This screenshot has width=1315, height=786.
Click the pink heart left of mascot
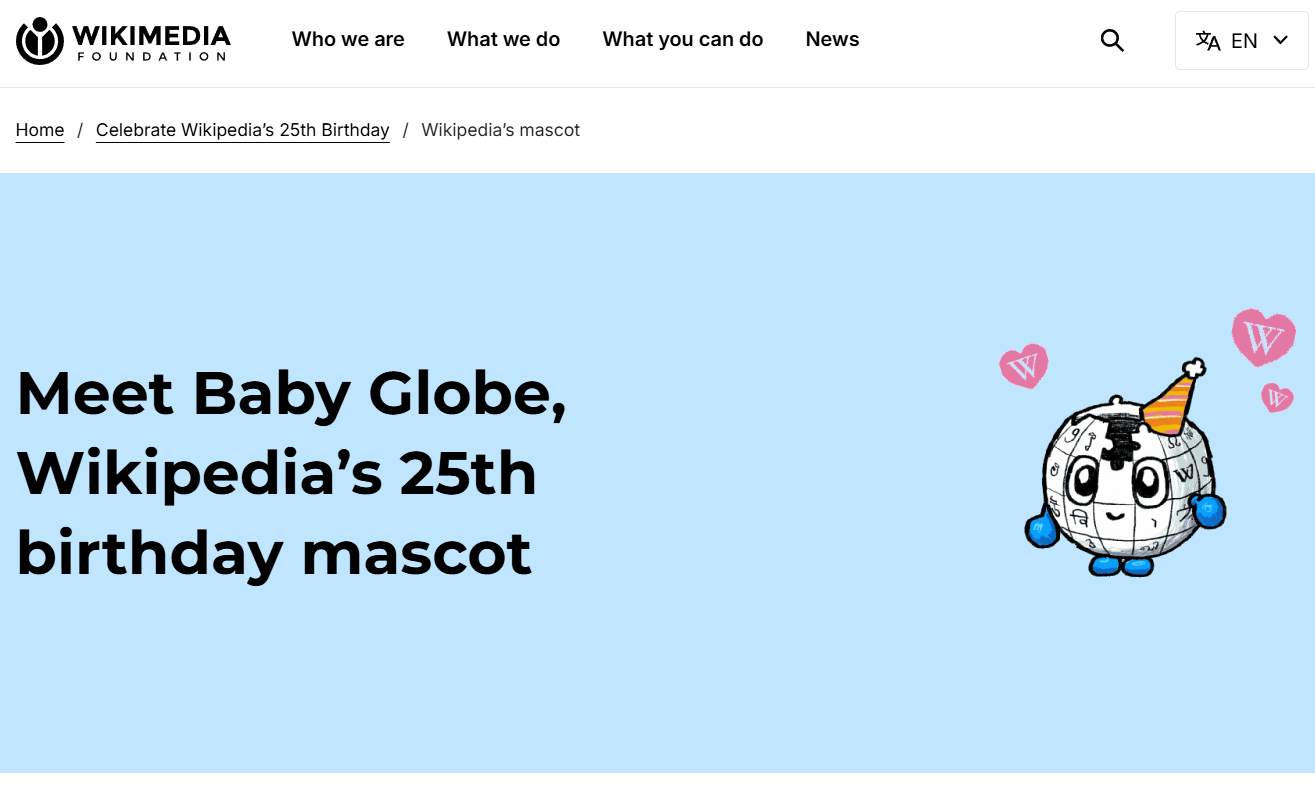click(x=1024, y=367)
